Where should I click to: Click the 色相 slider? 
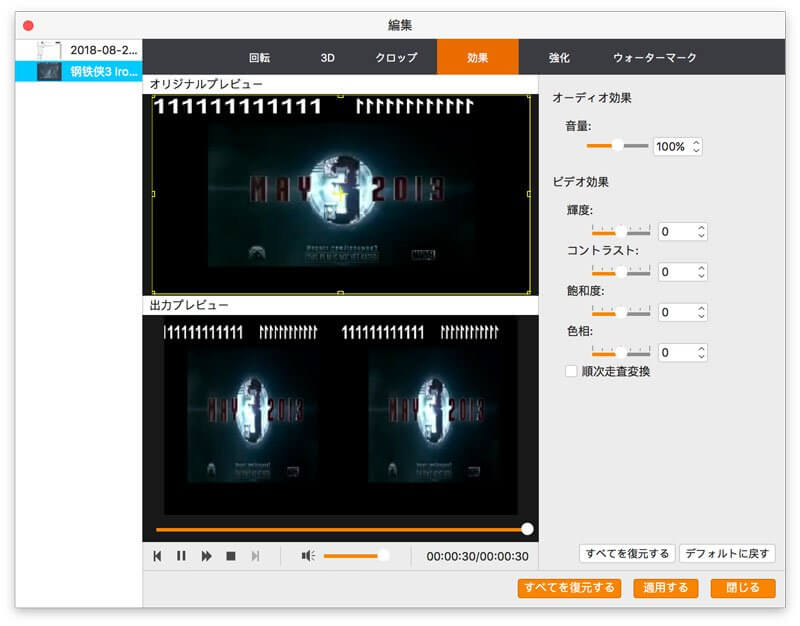coord(621,353)
